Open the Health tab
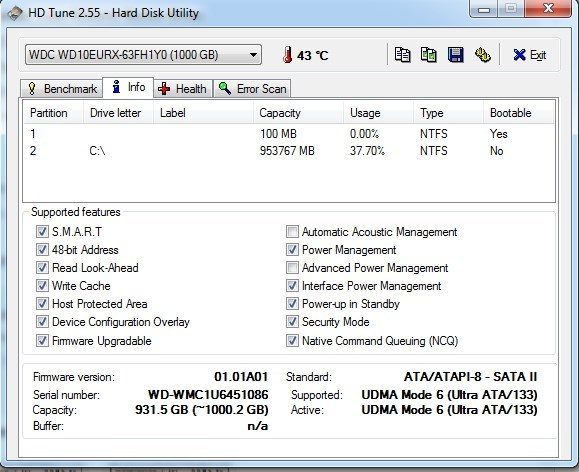This screenshot has width=579, height=472. [x=182, y=89]
